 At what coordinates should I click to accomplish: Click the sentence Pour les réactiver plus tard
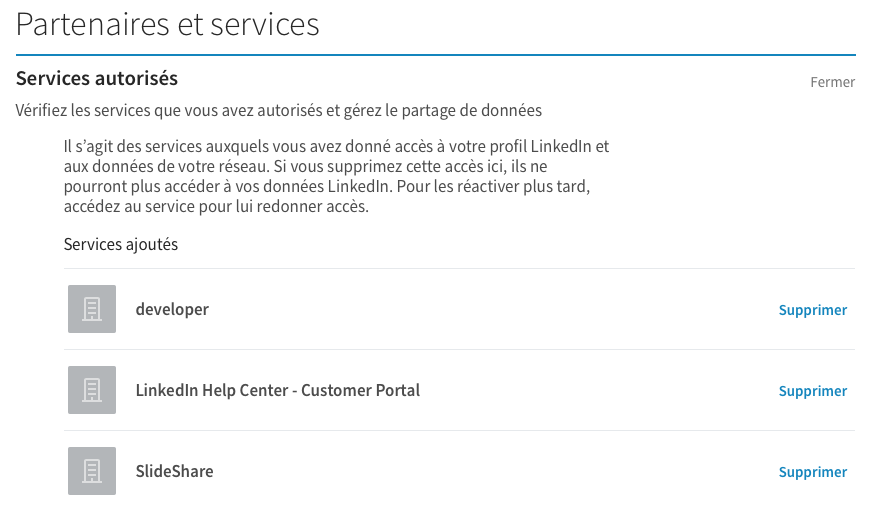[493, 186]
